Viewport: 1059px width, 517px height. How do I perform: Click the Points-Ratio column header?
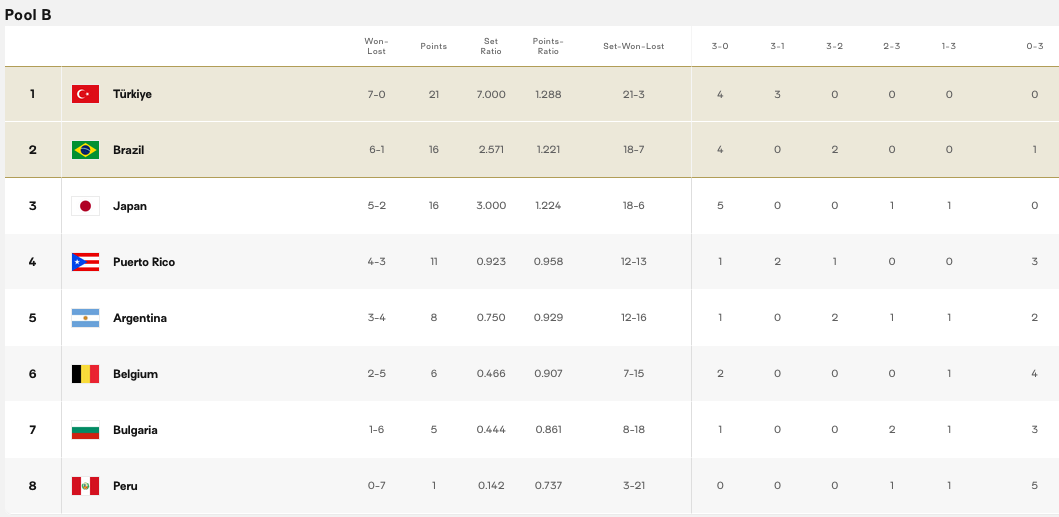coord(548,46)
